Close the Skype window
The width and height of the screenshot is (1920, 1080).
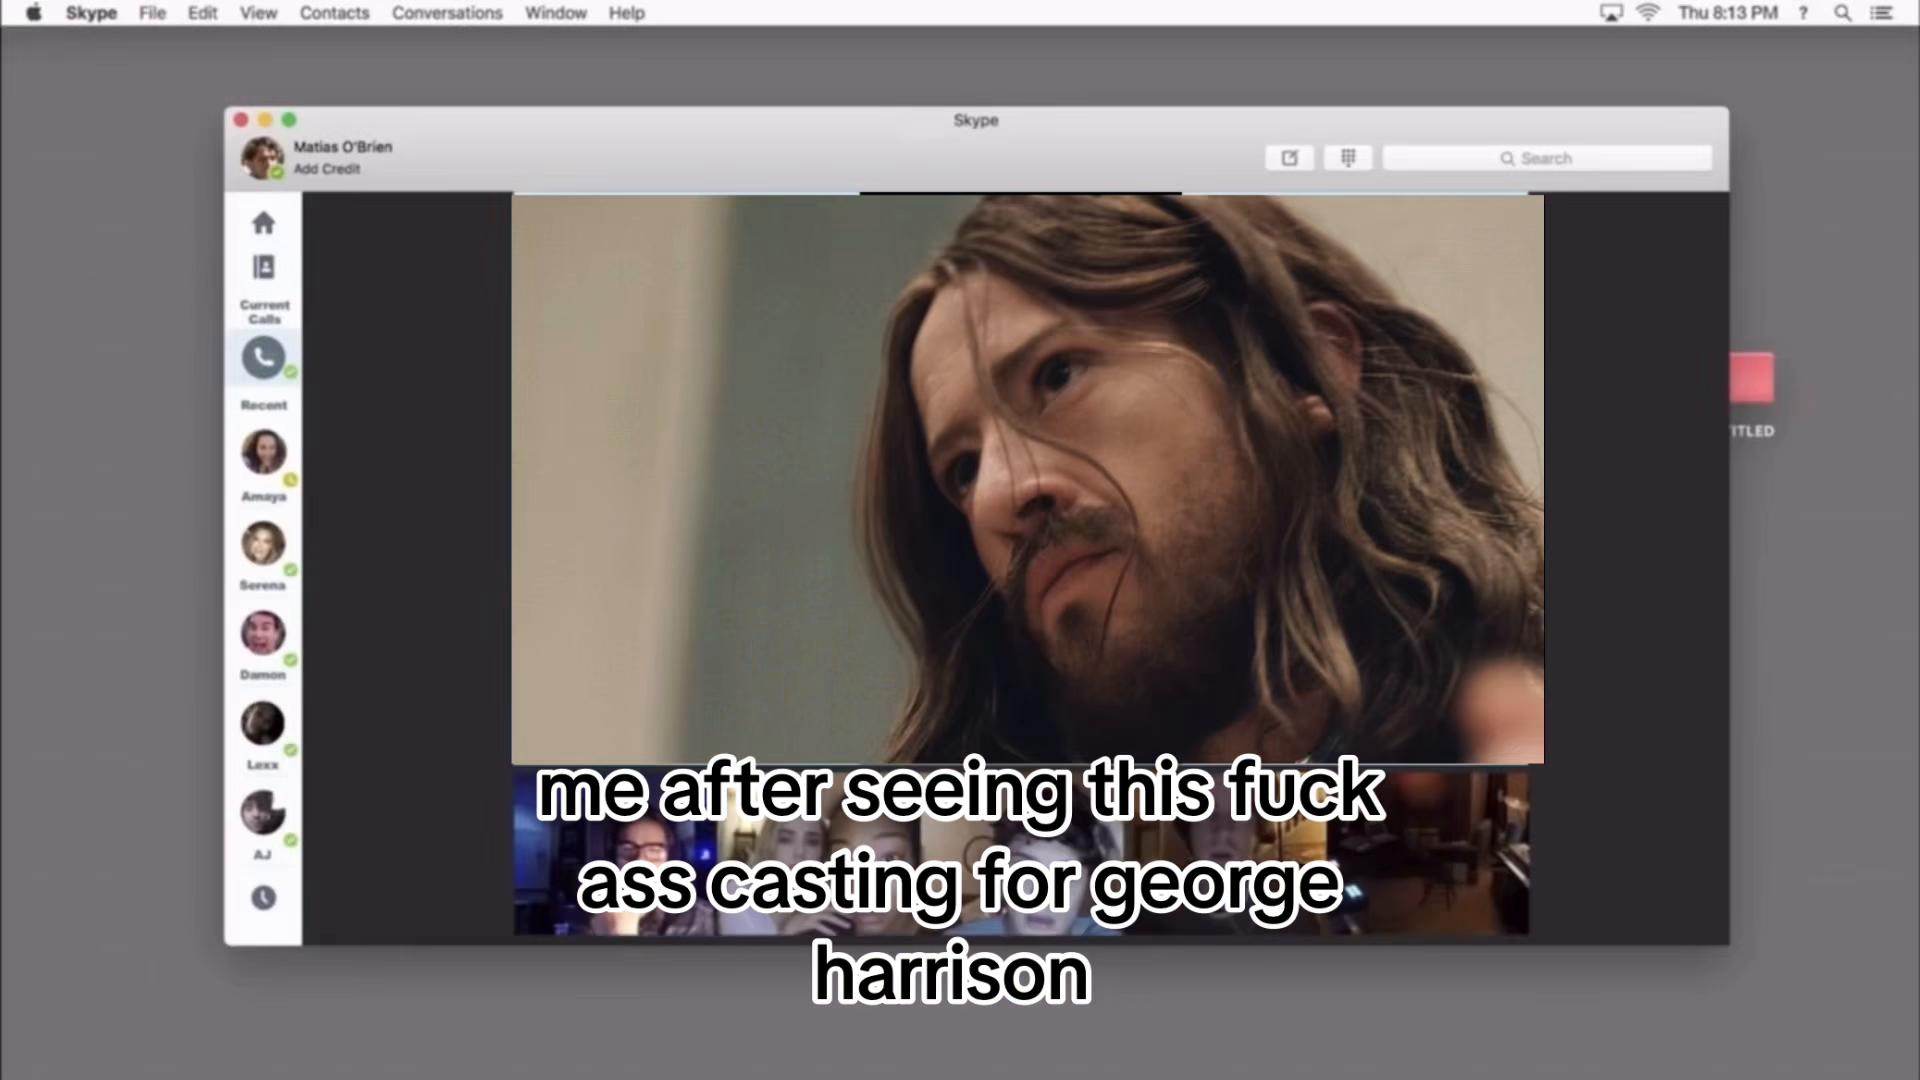[241, 120]
